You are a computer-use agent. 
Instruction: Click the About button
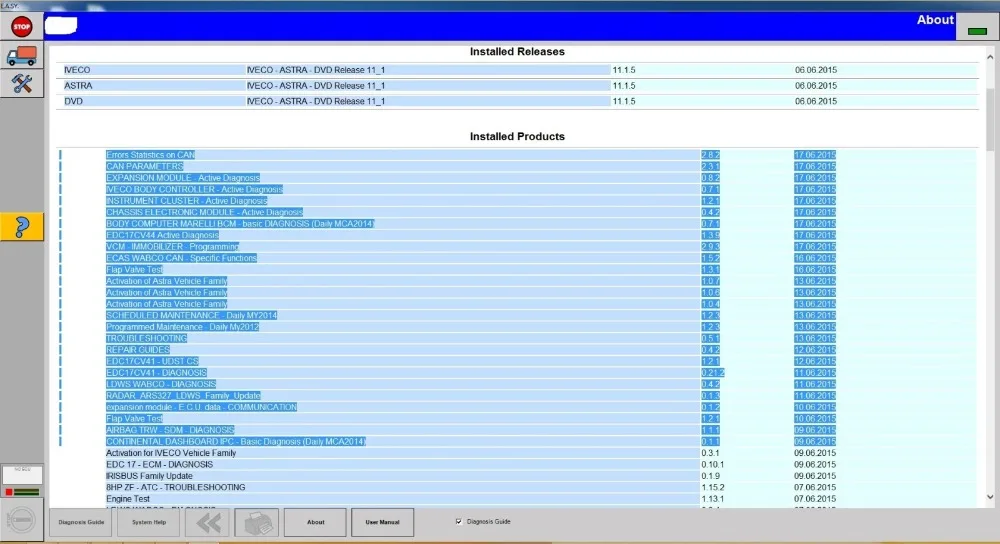coord(316,522)
